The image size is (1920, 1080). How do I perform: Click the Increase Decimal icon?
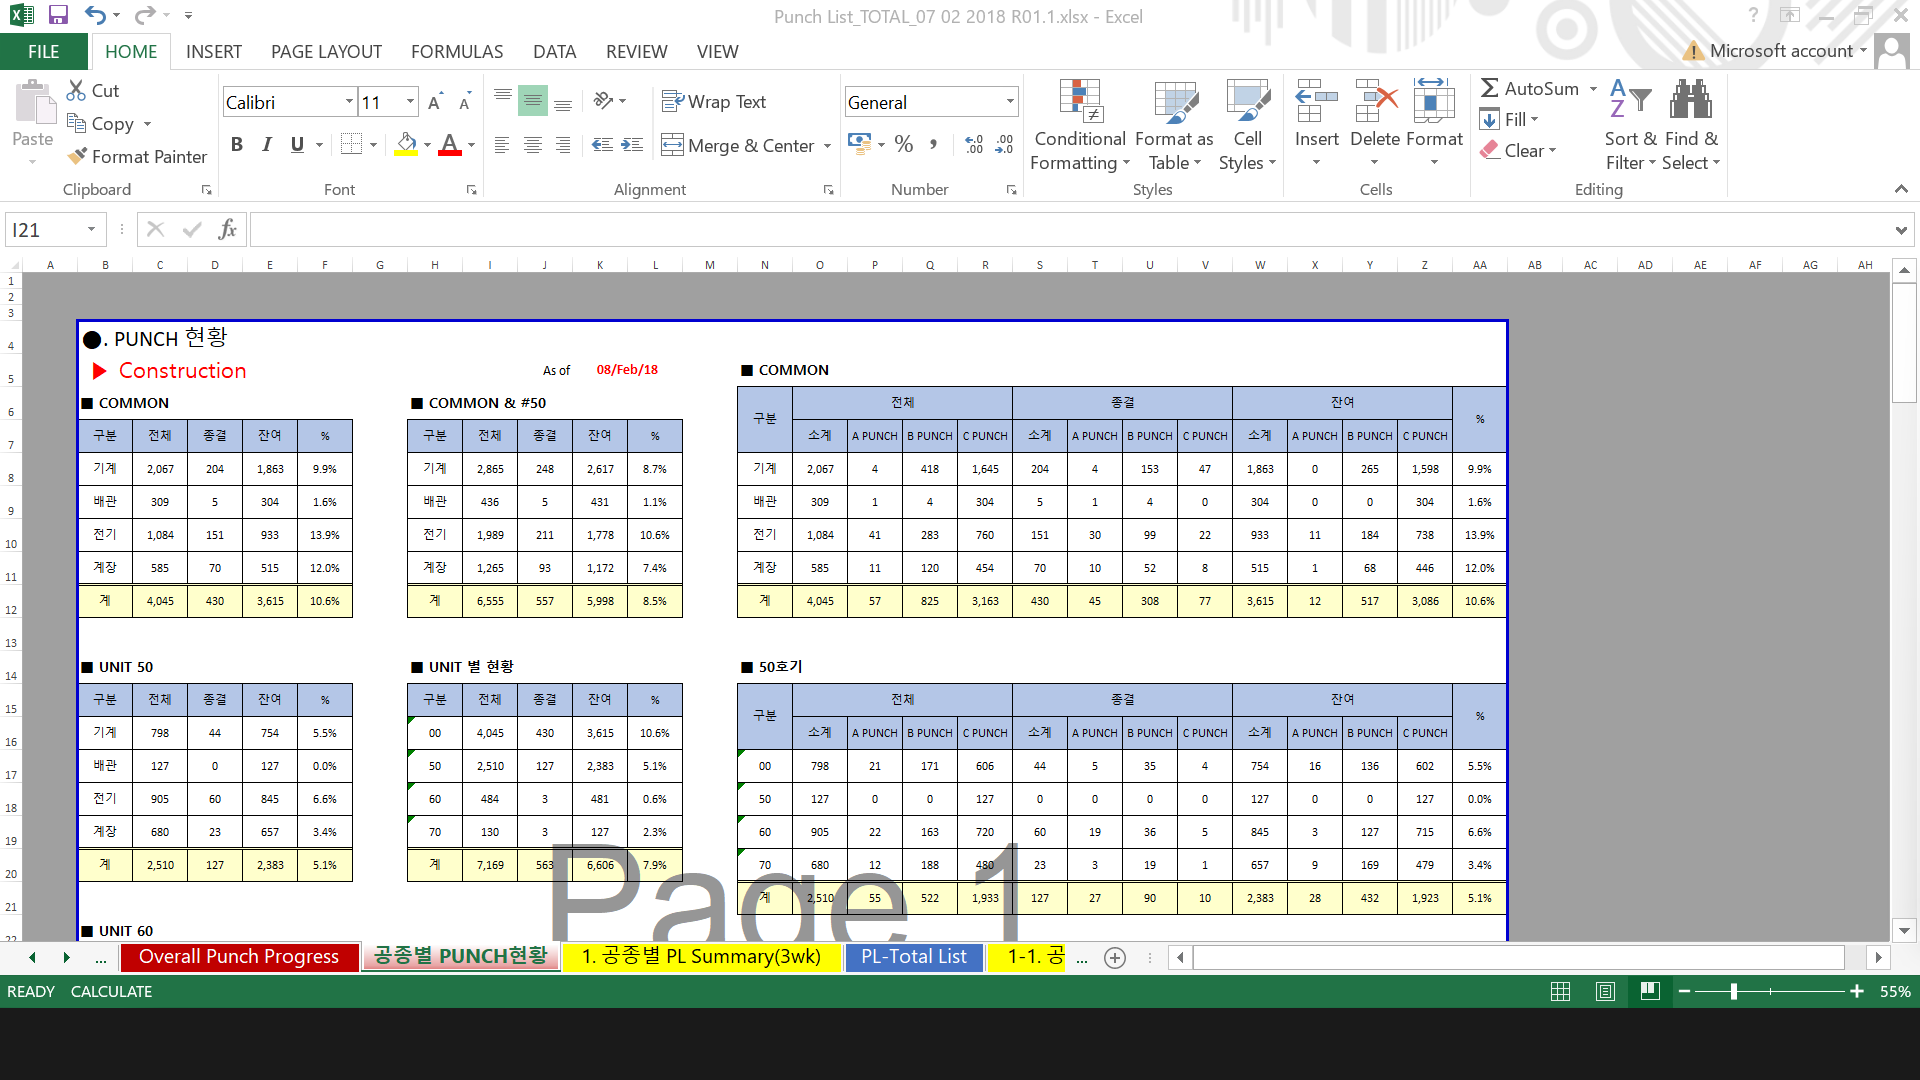973,145
